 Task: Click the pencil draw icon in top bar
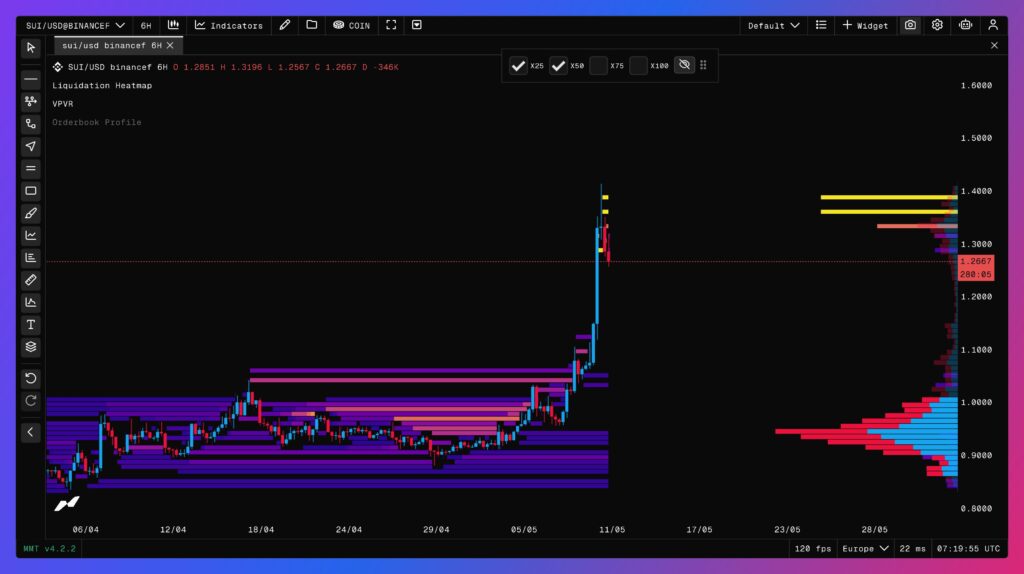coord(285,25)
